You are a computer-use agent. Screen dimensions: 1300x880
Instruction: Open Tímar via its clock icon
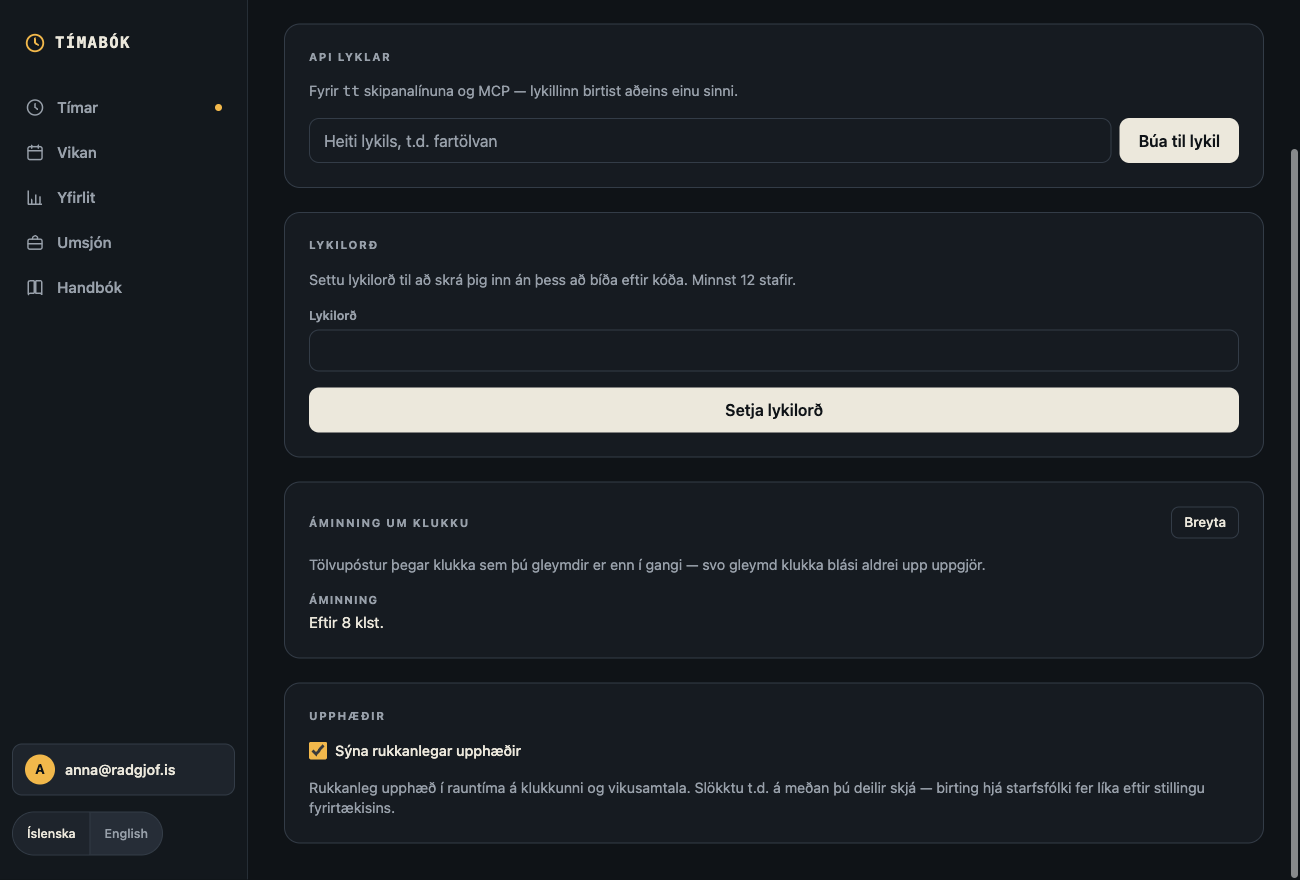[x=35, y=107]
